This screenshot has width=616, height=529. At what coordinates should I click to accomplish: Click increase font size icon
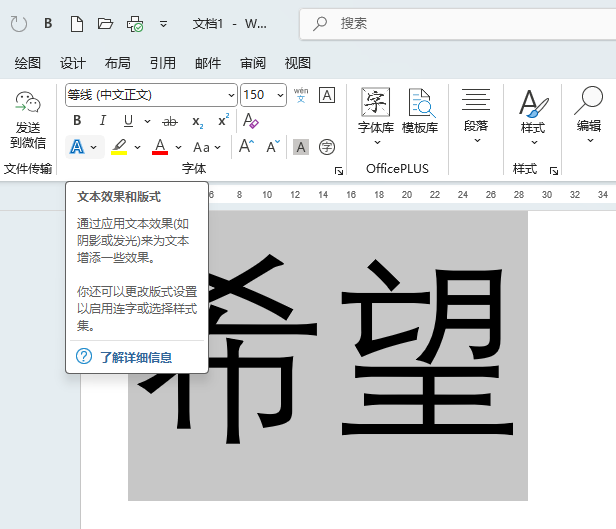pos(246,146)
